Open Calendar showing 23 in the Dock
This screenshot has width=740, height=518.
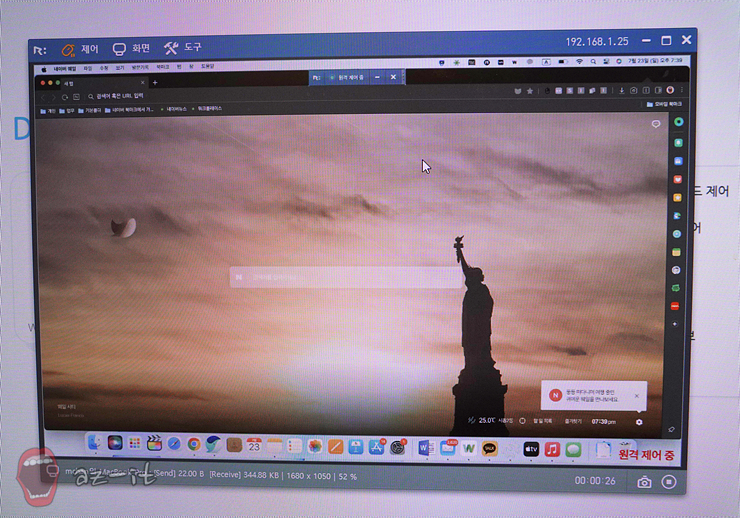tap(254, 445)
